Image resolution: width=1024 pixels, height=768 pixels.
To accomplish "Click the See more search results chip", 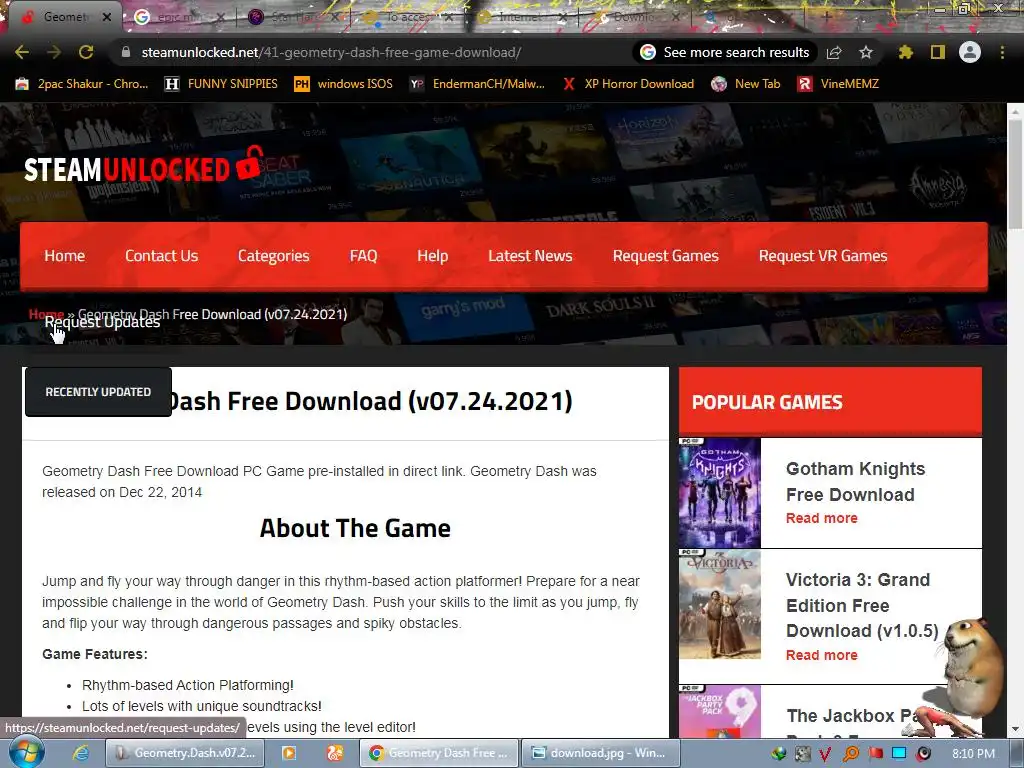I will pyautogui.click(x=725, y=52).
